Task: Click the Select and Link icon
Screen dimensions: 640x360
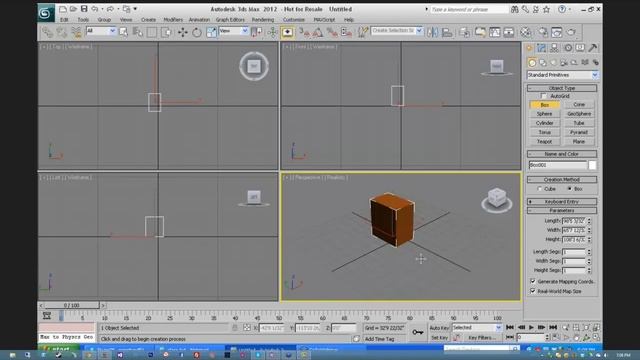Action: coord(47,32)
